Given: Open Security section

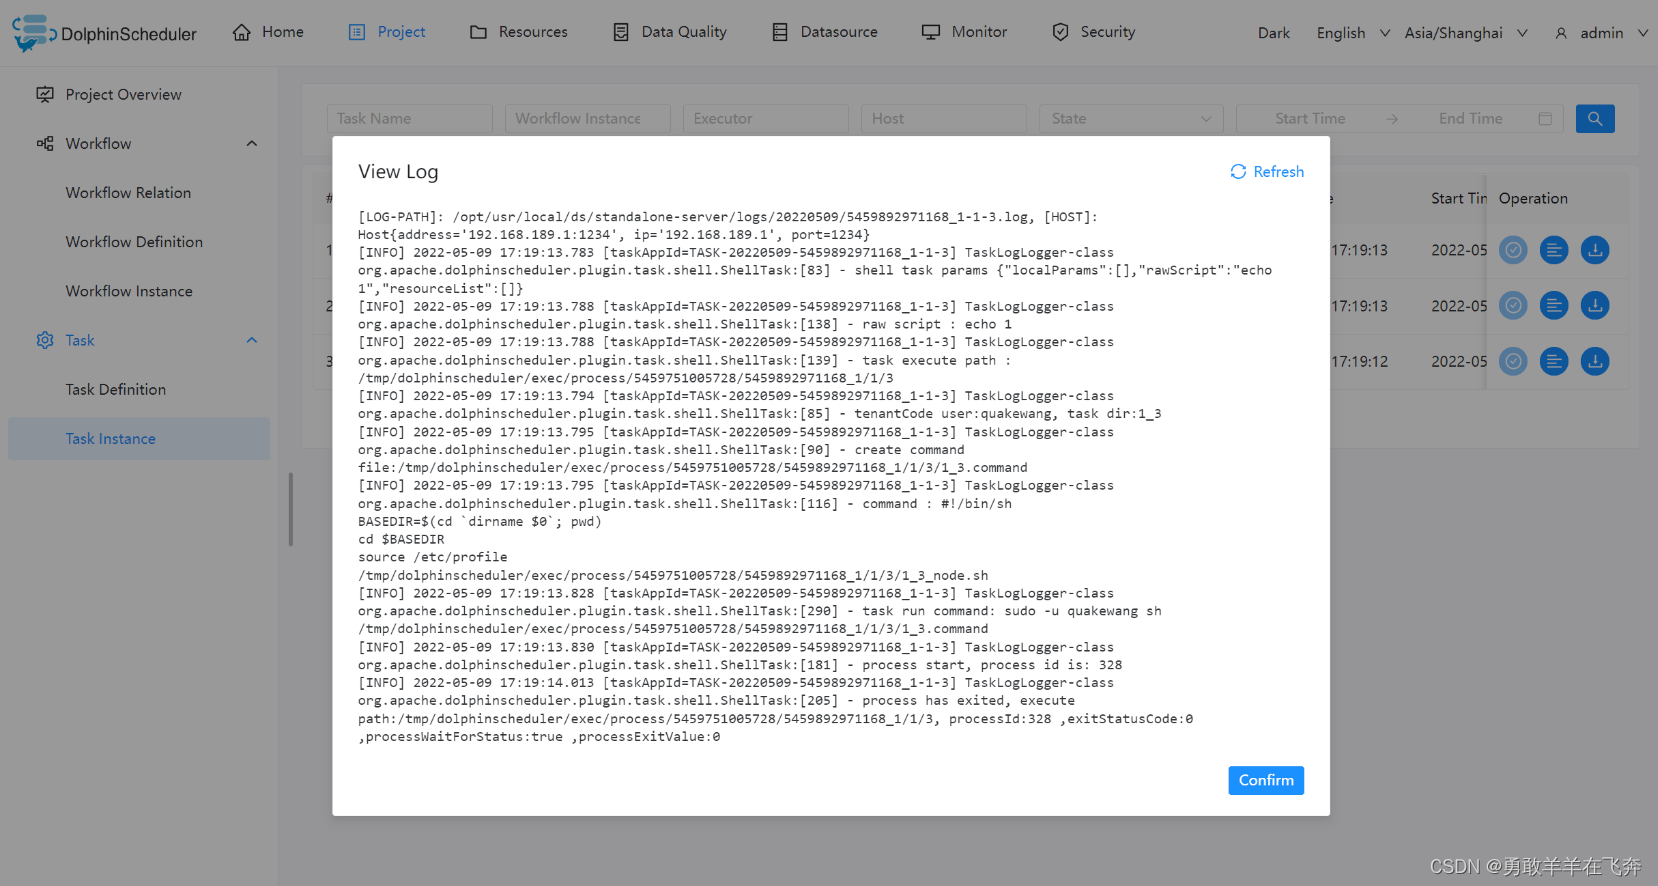Looking at the screenshot, I should pos(1094,32).
